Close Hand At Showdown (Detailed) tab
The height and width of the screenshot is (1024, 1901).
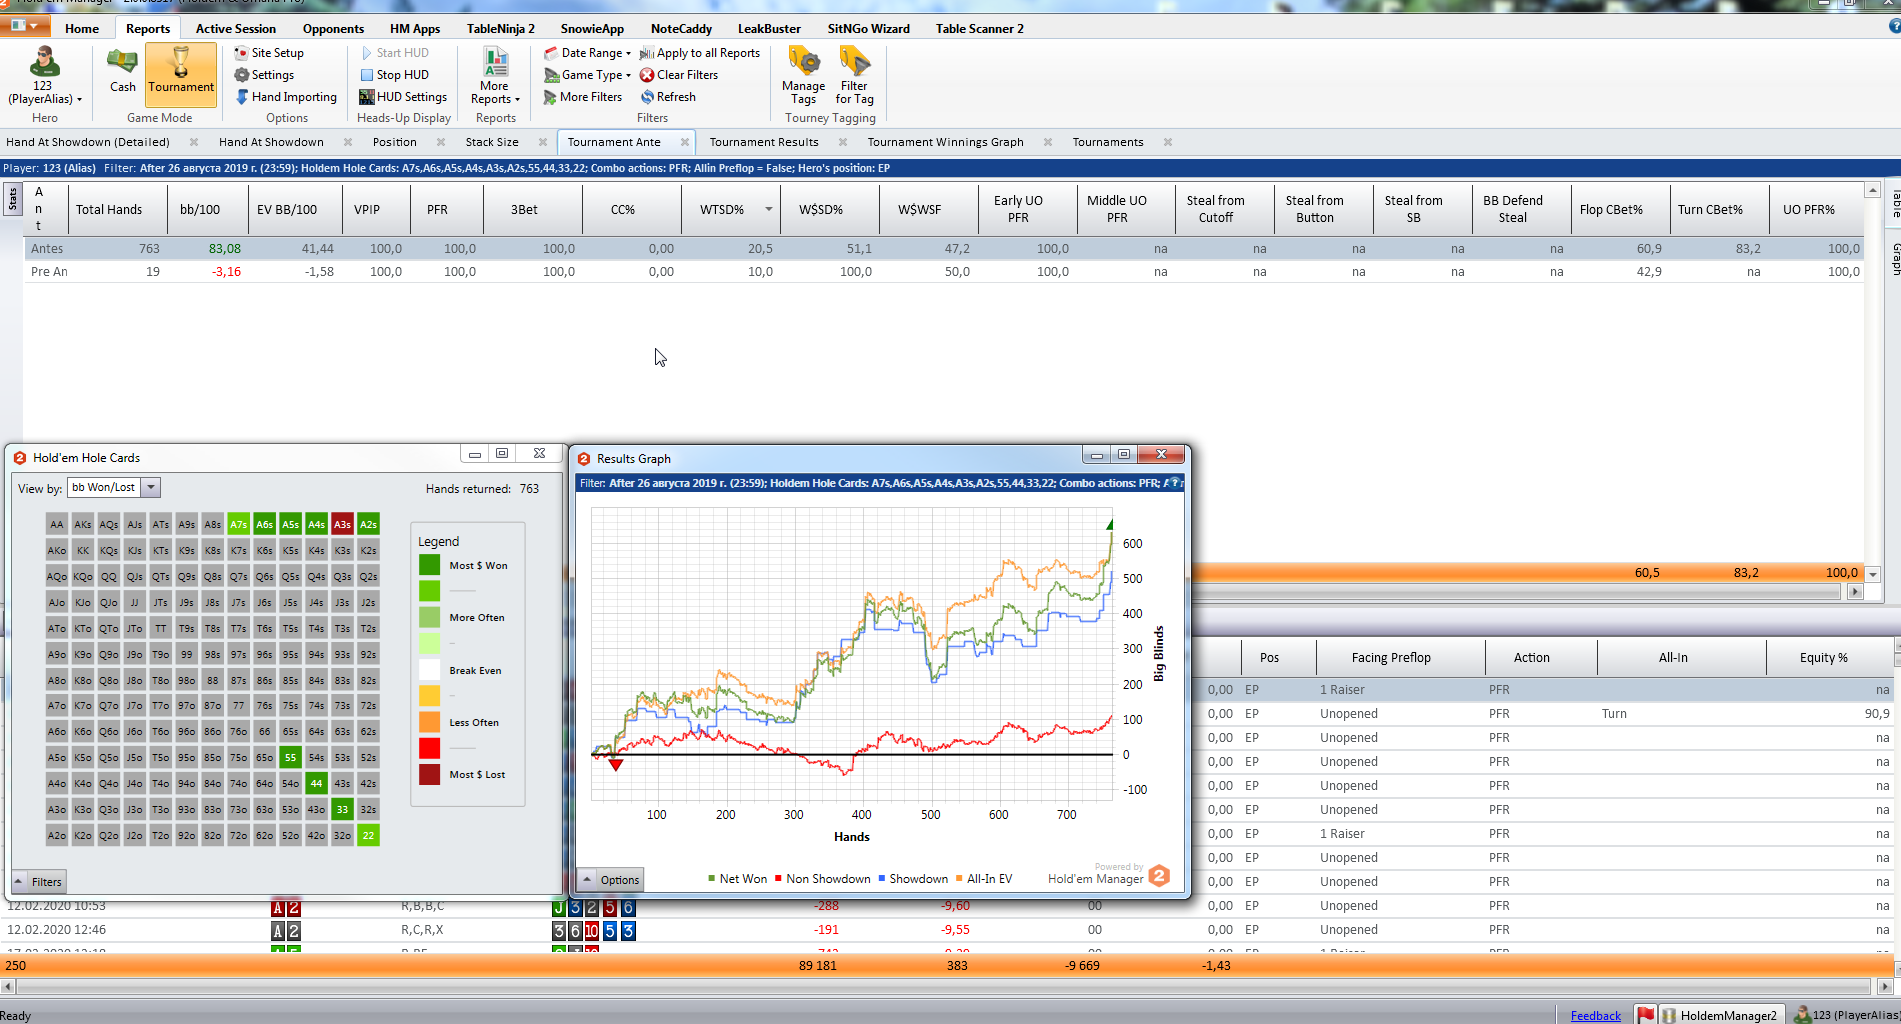click(193, 142)
